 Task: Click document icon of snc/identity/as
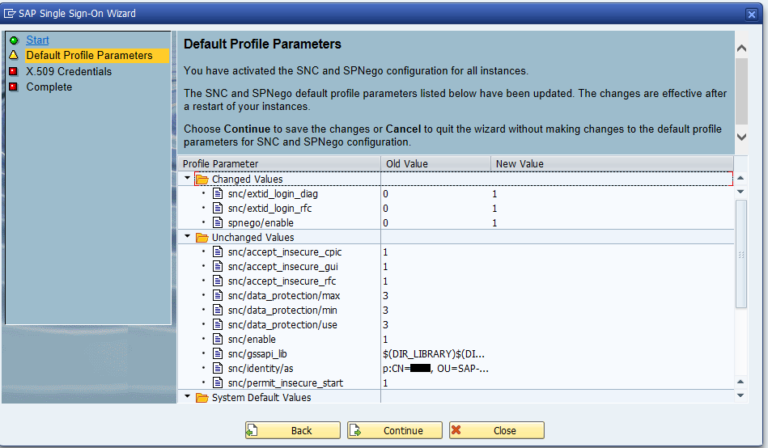pos(218,368)
